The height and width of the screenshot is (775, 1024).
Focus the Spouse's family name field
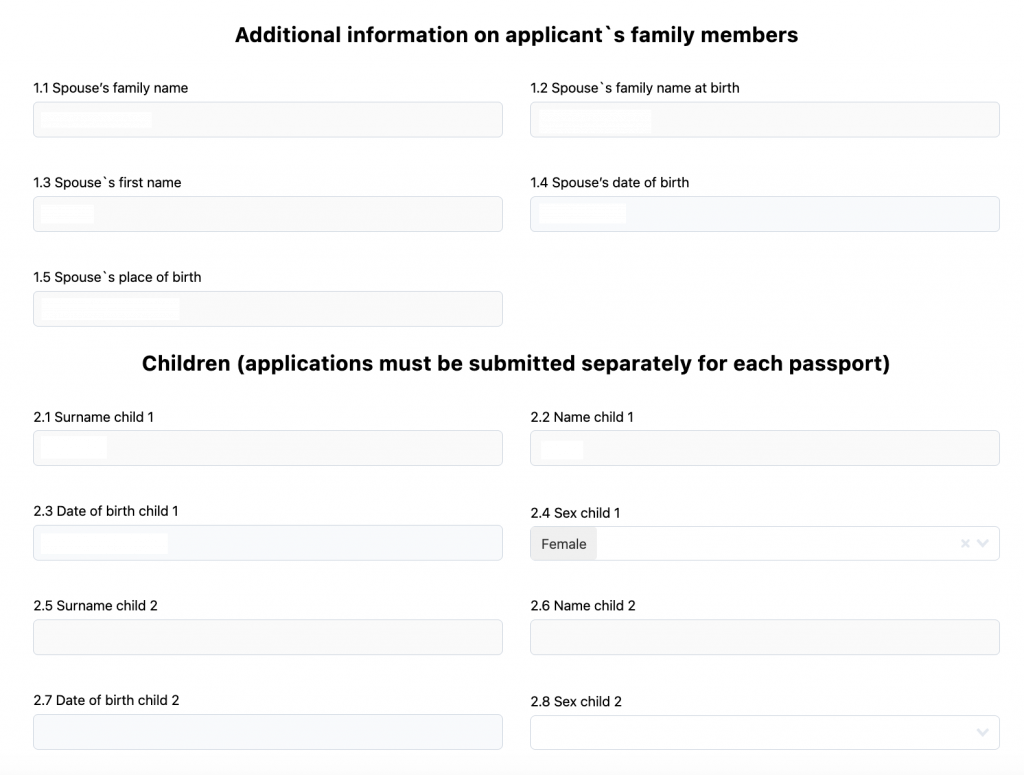[268, 119]
